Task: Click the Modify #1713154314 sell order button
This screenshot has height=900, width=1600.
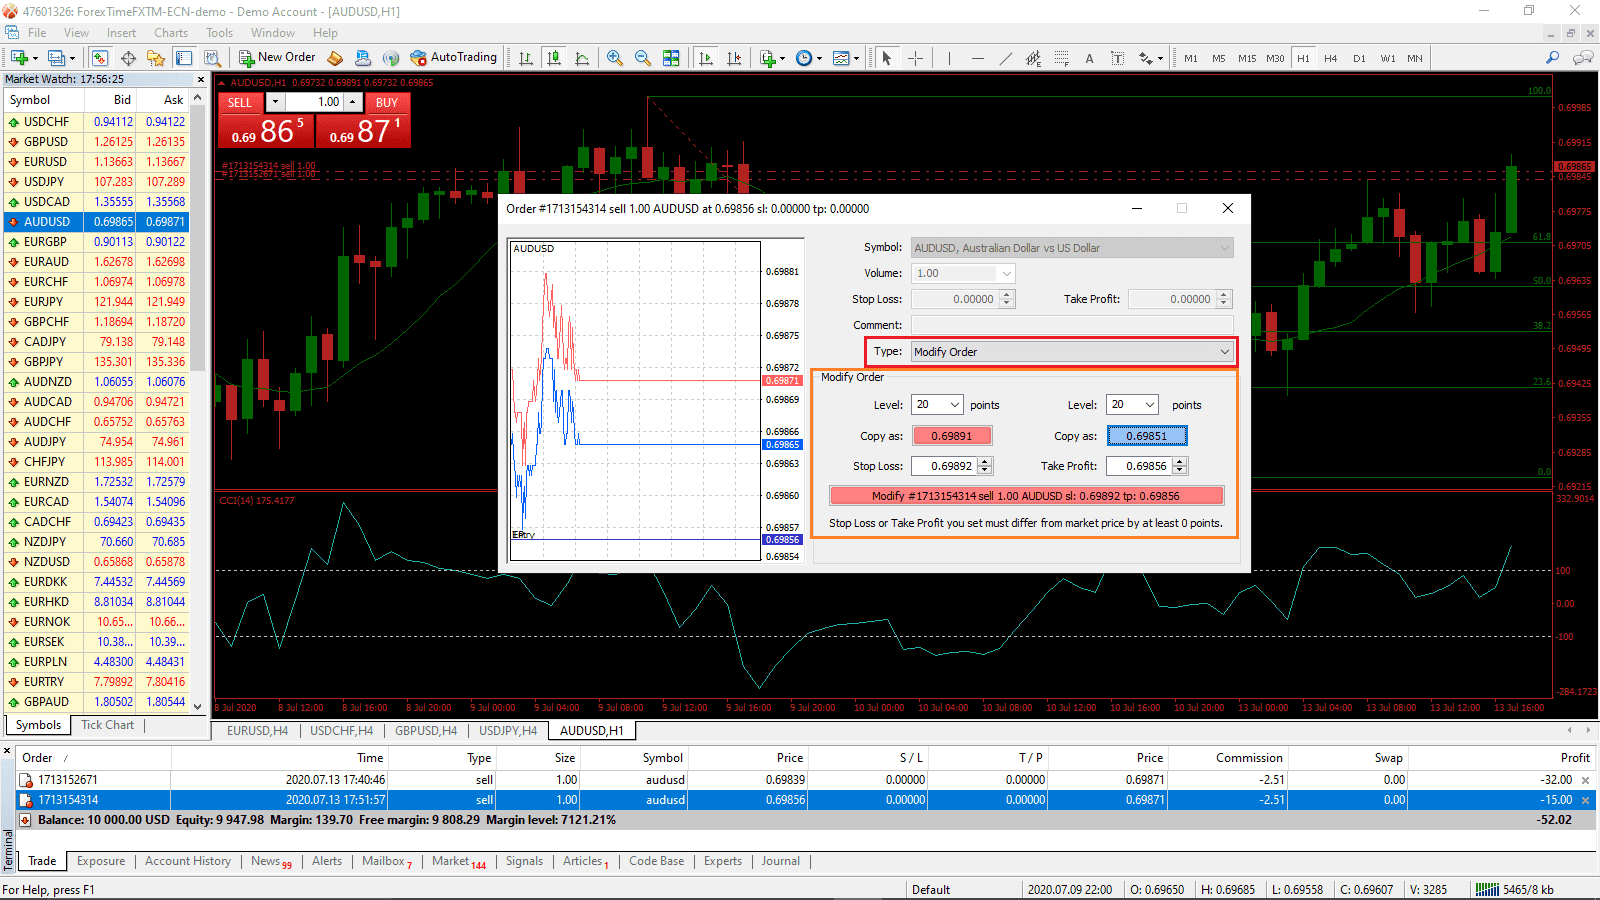Action: pos(1026,495)
